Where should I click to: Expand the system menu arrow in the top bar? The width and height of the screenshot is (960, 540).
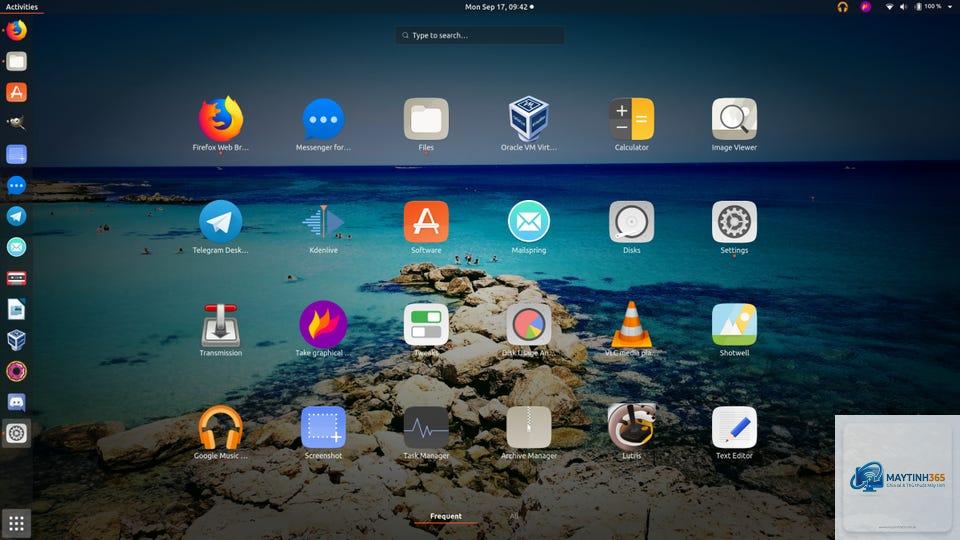(x=950, y=7)
